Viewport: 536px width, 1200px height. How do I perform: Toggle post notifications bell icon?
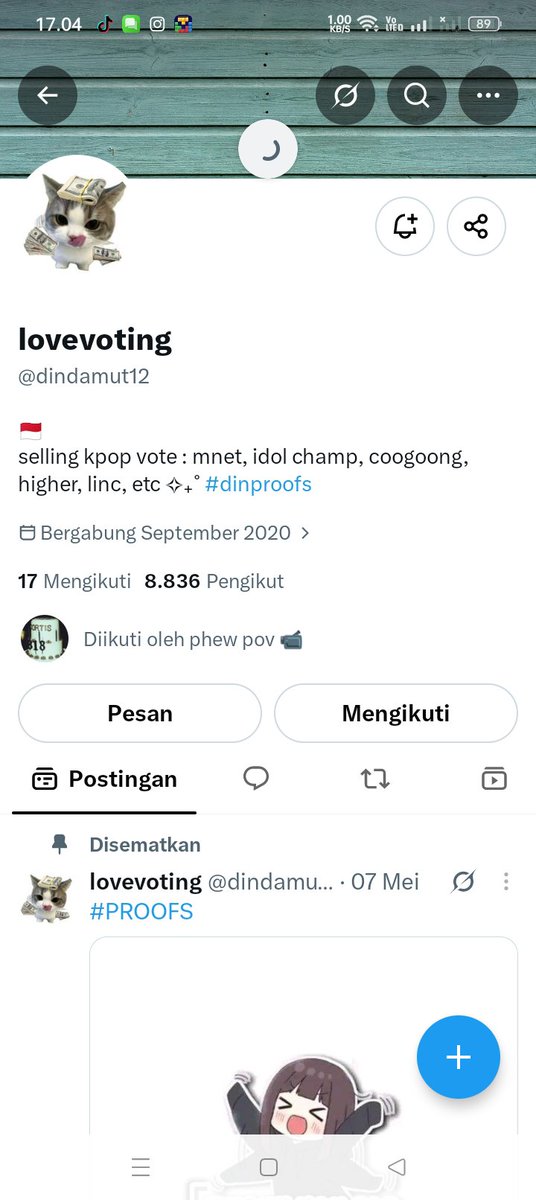click(x=405, y=226)
